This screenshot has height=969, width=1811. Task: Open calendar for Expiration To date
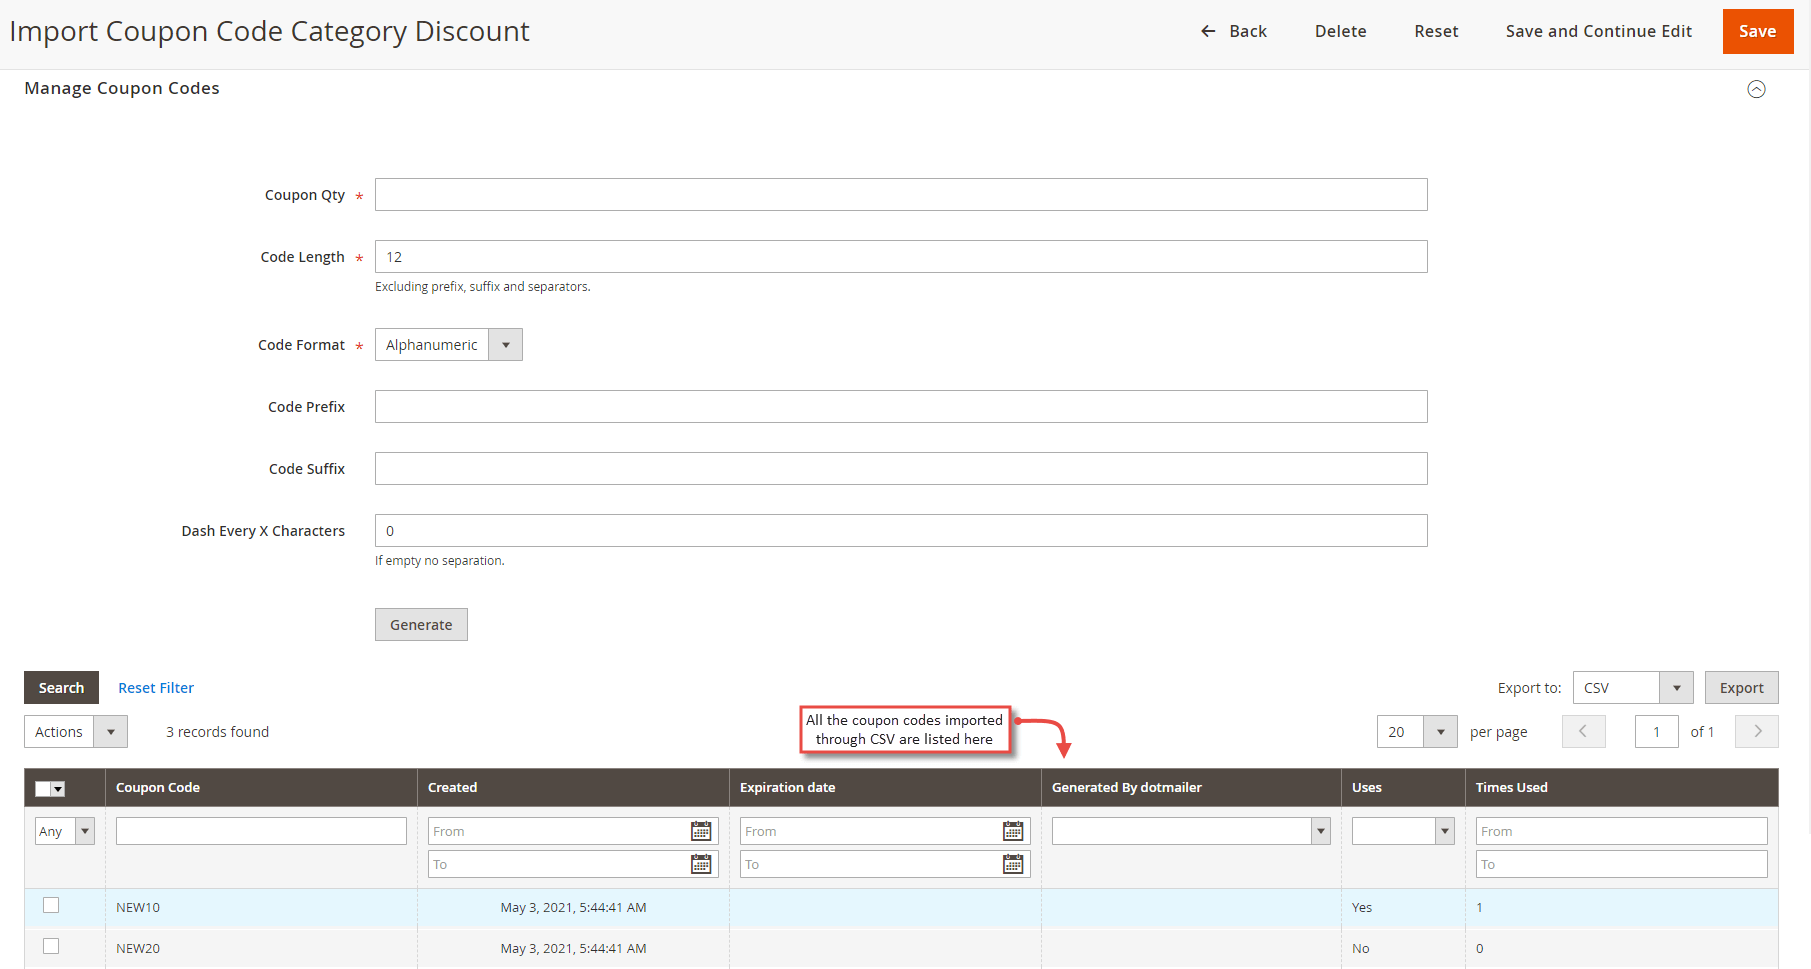click(1013, 864)
